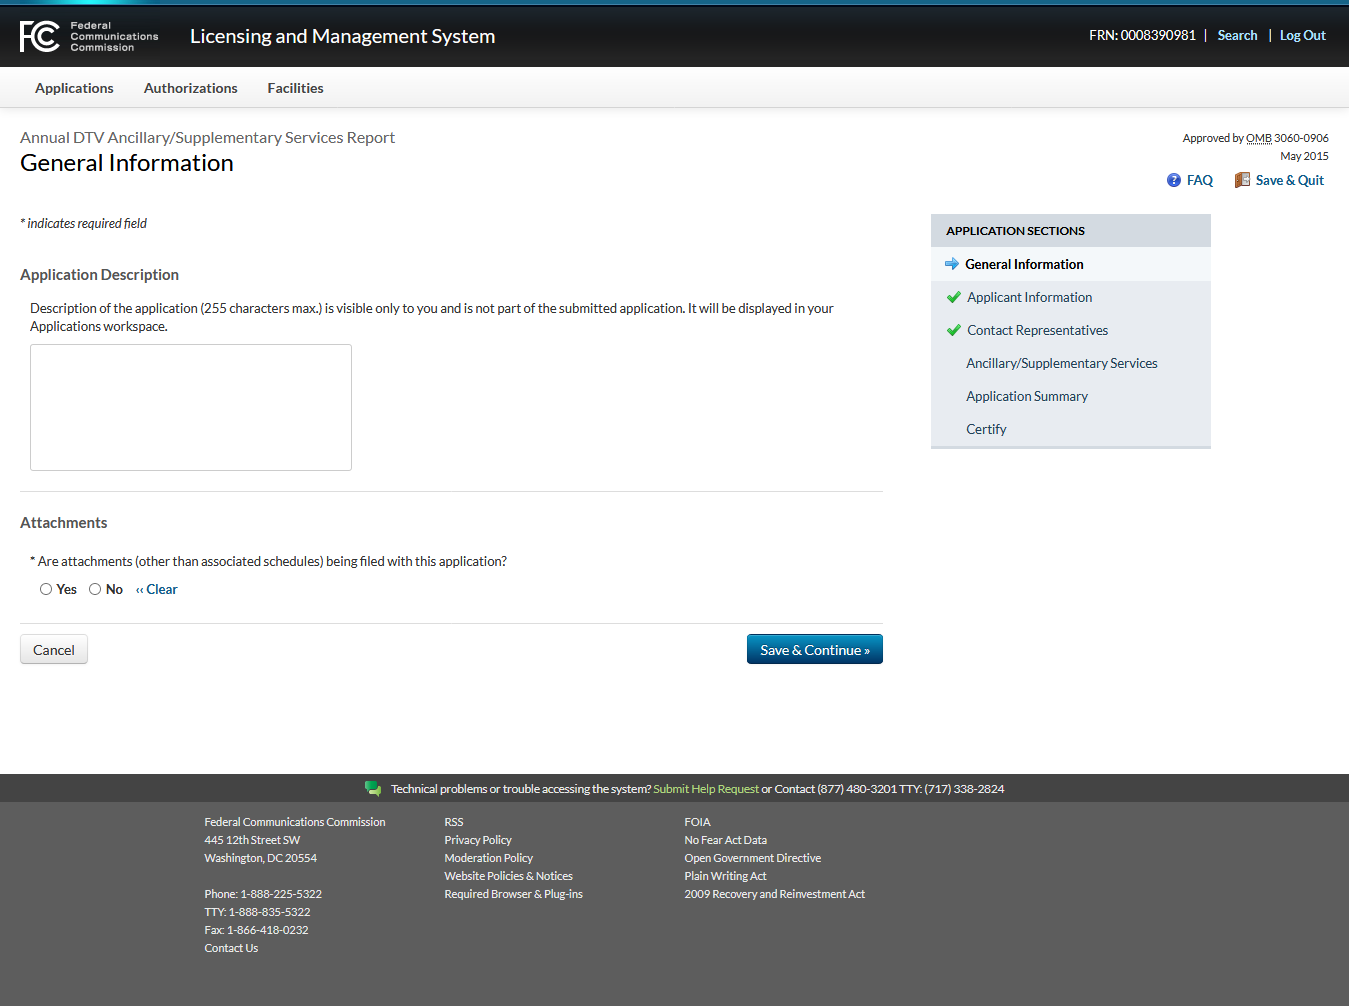Image resolution: width=1349 pixels, height=1006 pixels.
Task: Click the chat bubble help icon in footer
Action: [373, 789]
